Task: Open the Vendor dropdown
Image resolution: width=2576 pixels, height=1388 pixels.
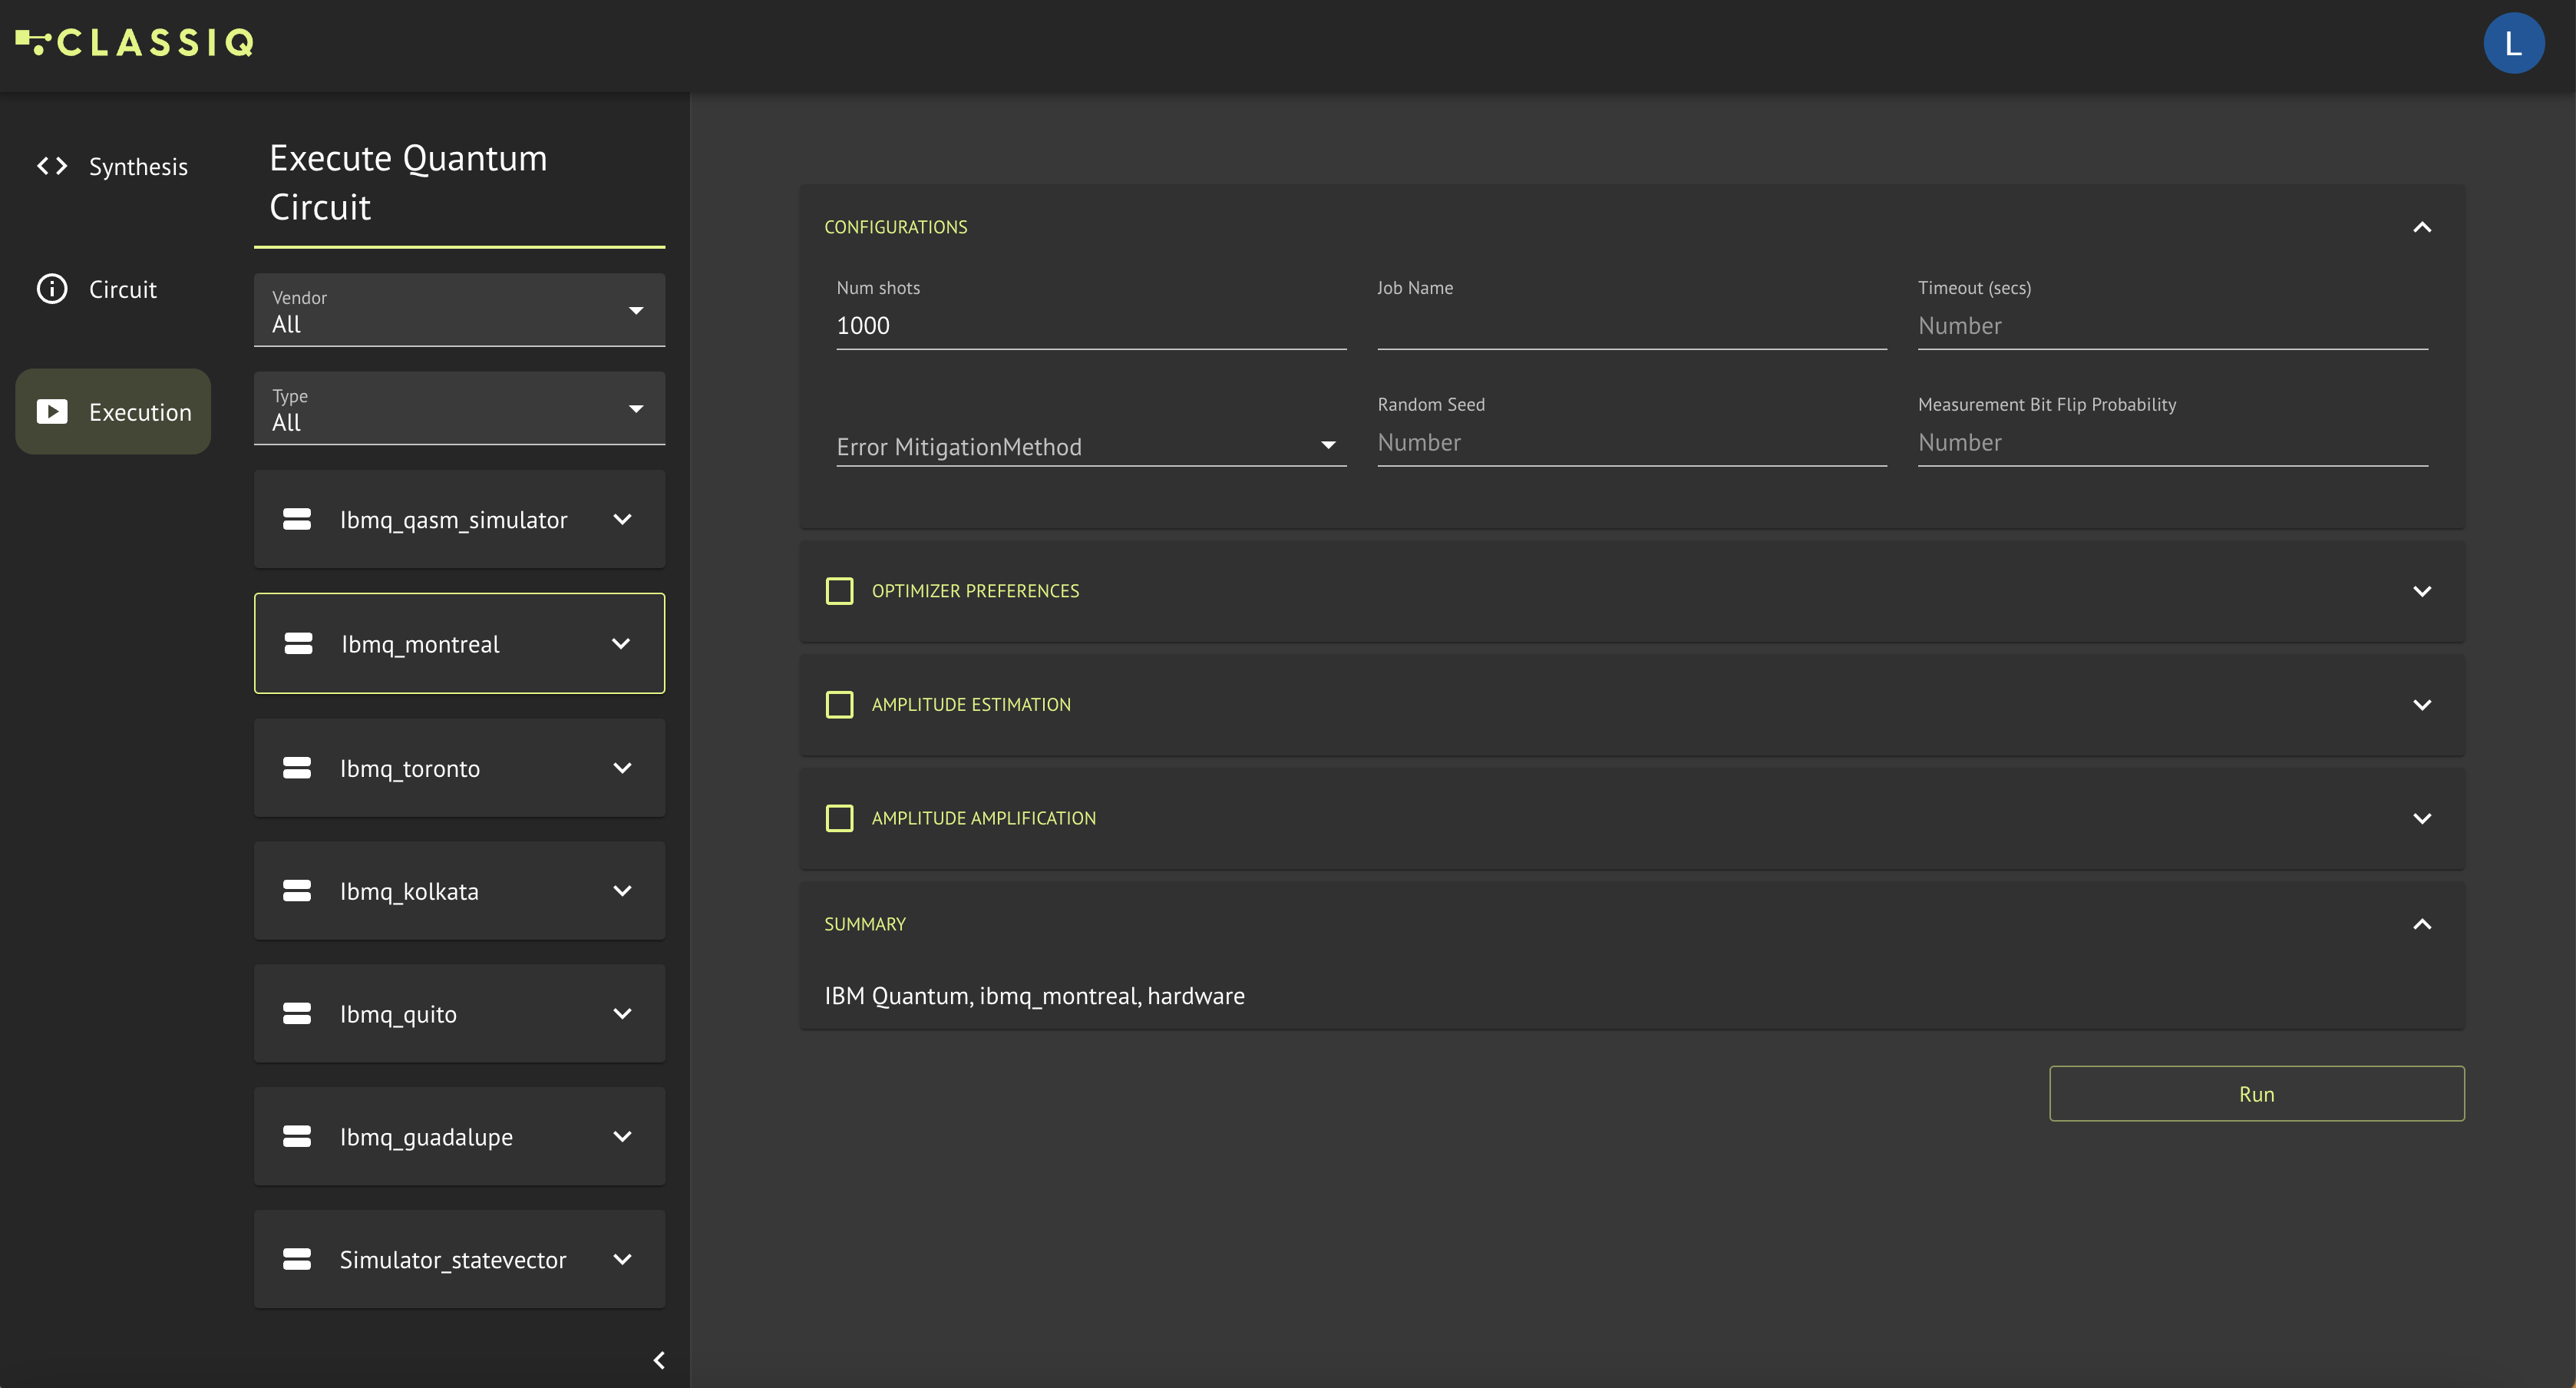Action: point(459,310)
